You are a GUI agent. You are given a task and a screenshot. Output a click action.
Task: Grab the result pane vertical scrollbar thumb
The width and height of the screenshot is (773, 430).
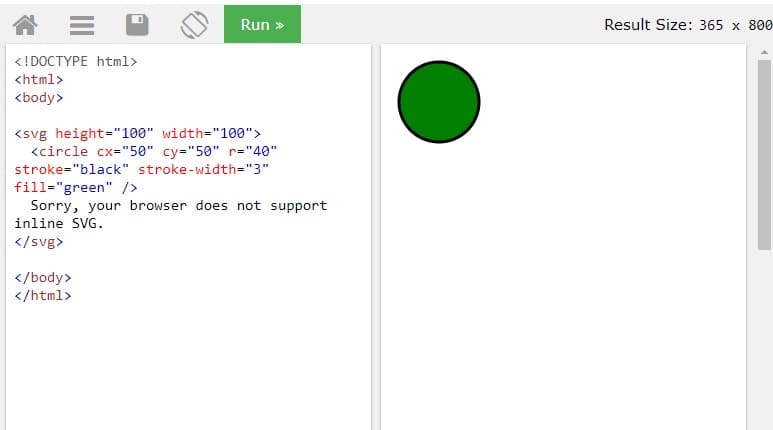point(764,150)
